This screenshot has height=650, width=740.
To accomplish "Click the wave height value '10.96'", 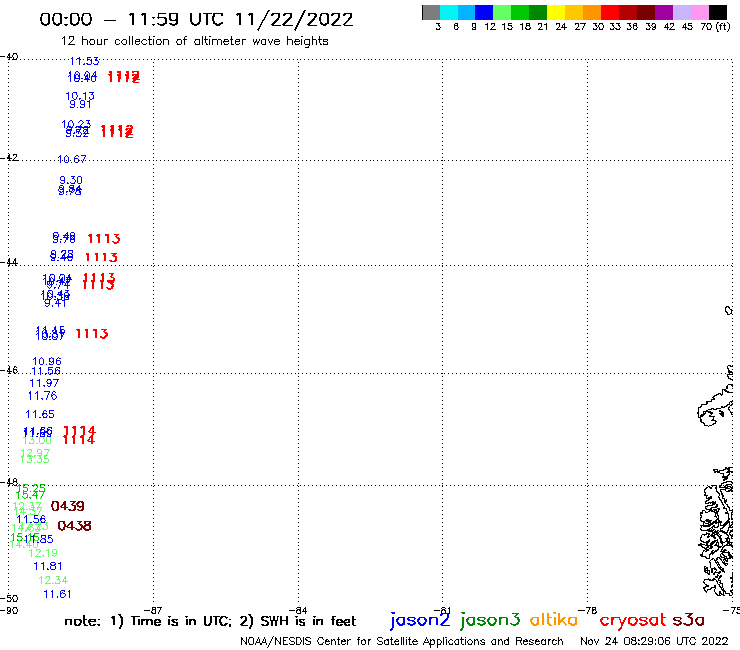I will 47,362.
